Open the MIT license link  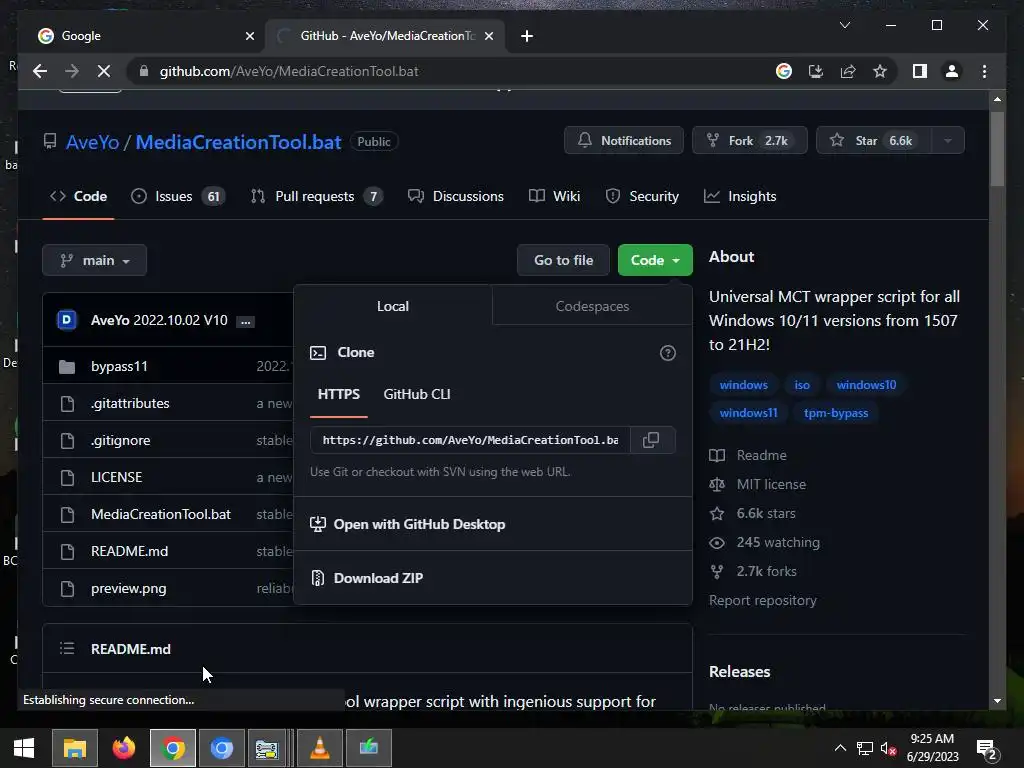(771, 485)
